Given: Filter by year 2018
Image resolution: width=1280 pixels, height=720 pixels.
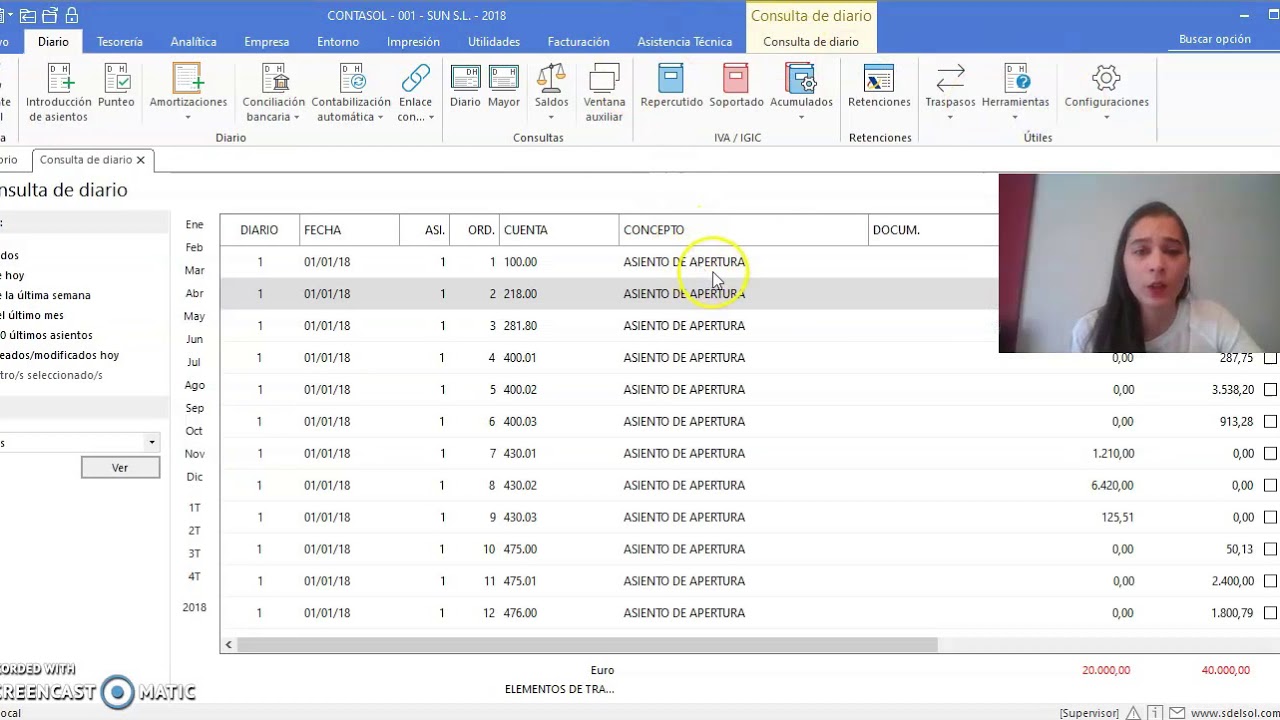Looking at the screenshot, I should tap(194, 607).
